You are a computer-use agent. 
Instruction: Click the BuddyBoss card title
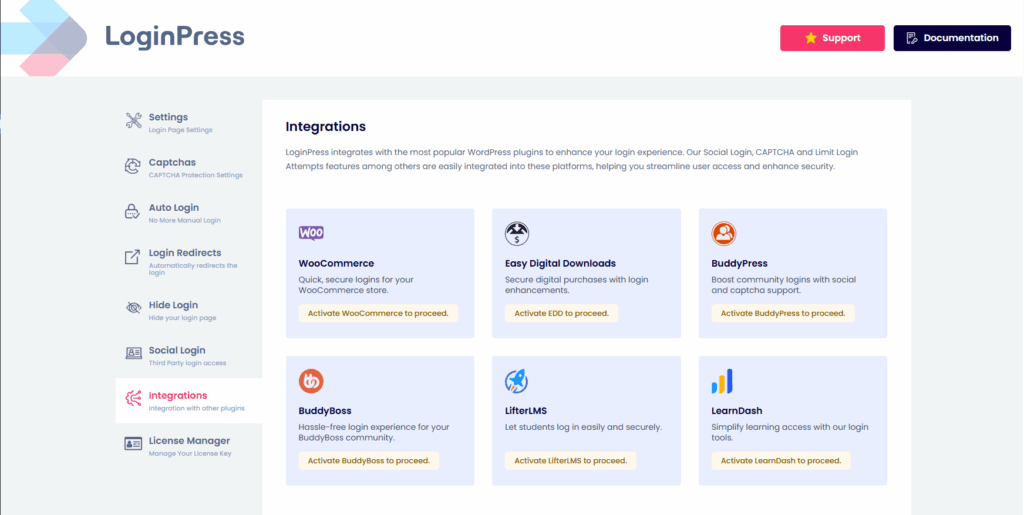click(x=325, y=411)
